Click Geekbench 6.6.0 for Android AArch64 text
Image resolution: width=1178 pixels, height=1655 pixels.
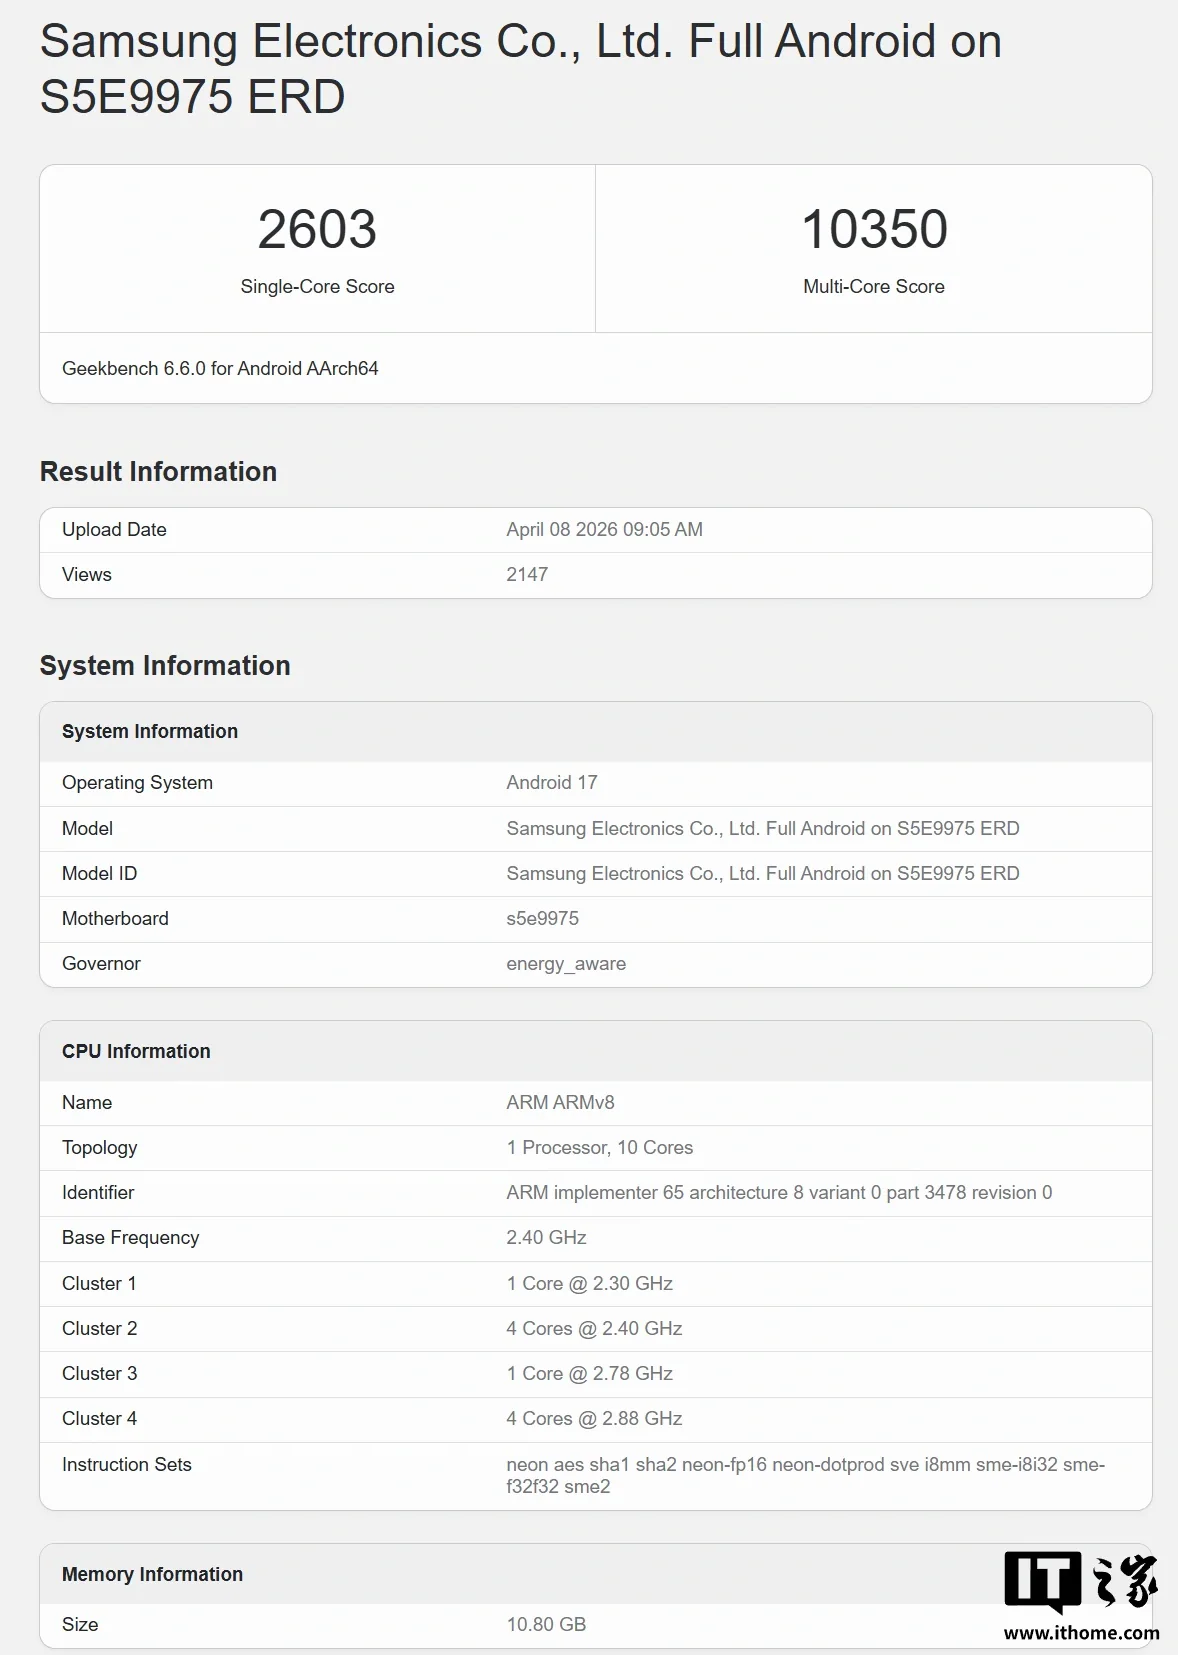pos(220,369)
